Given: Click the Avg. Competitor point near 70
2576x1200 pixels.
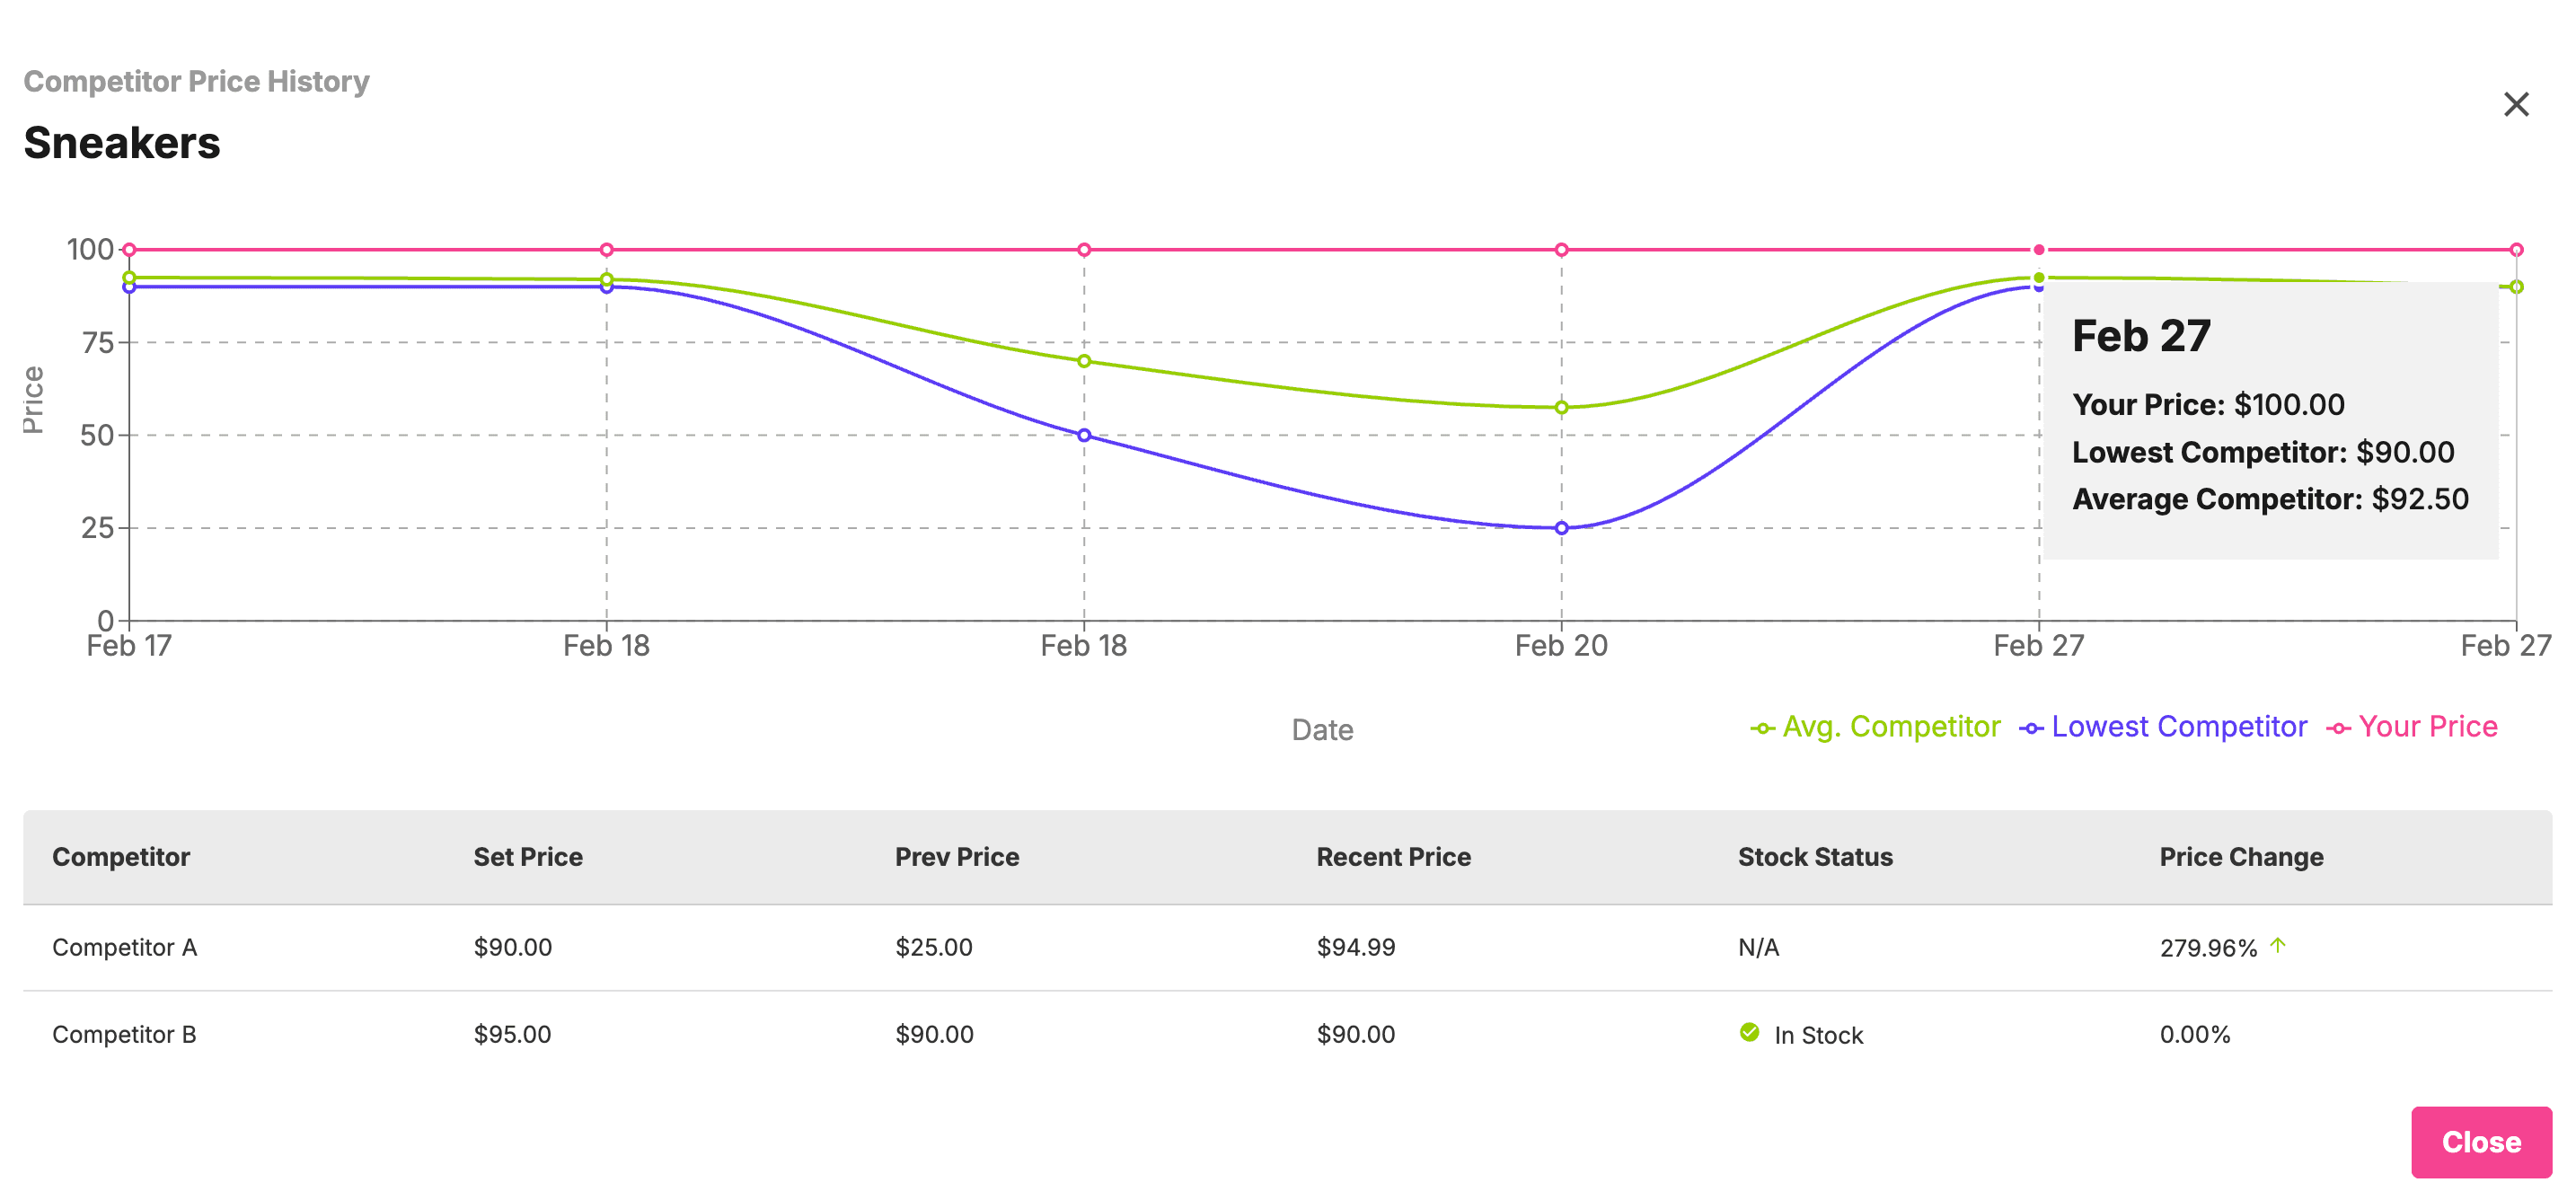Looking at the screenshot, I should pyautogui.click(x=1084, y=361).
